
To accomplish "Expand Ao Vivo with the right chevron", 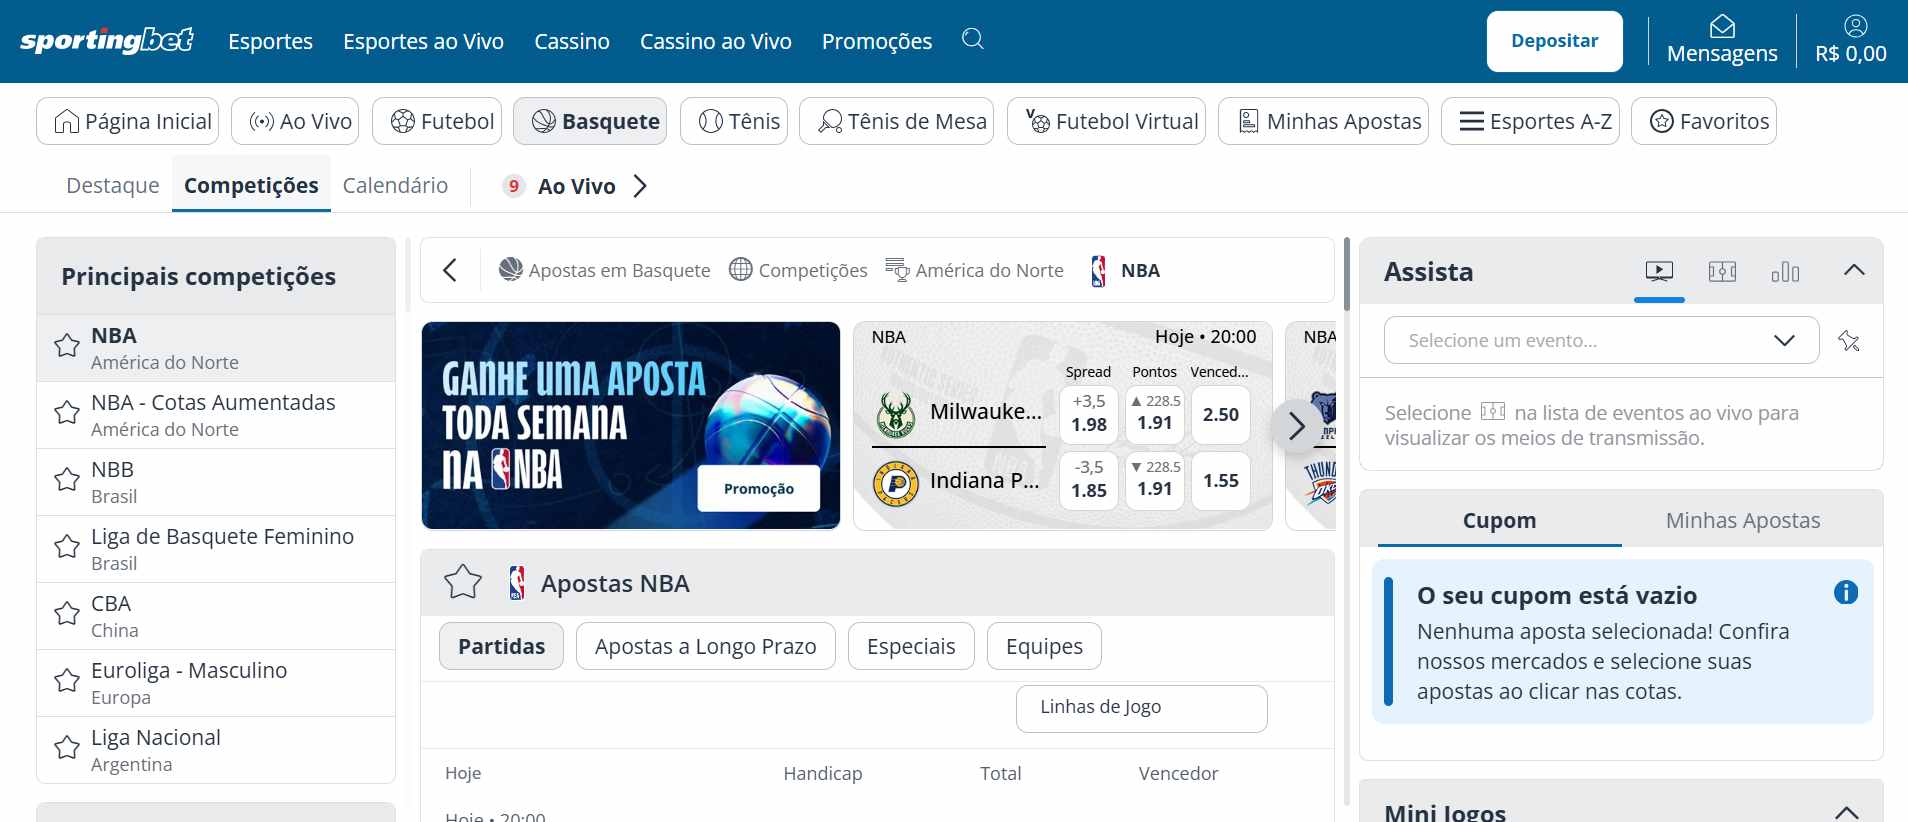I will point(640,186).
